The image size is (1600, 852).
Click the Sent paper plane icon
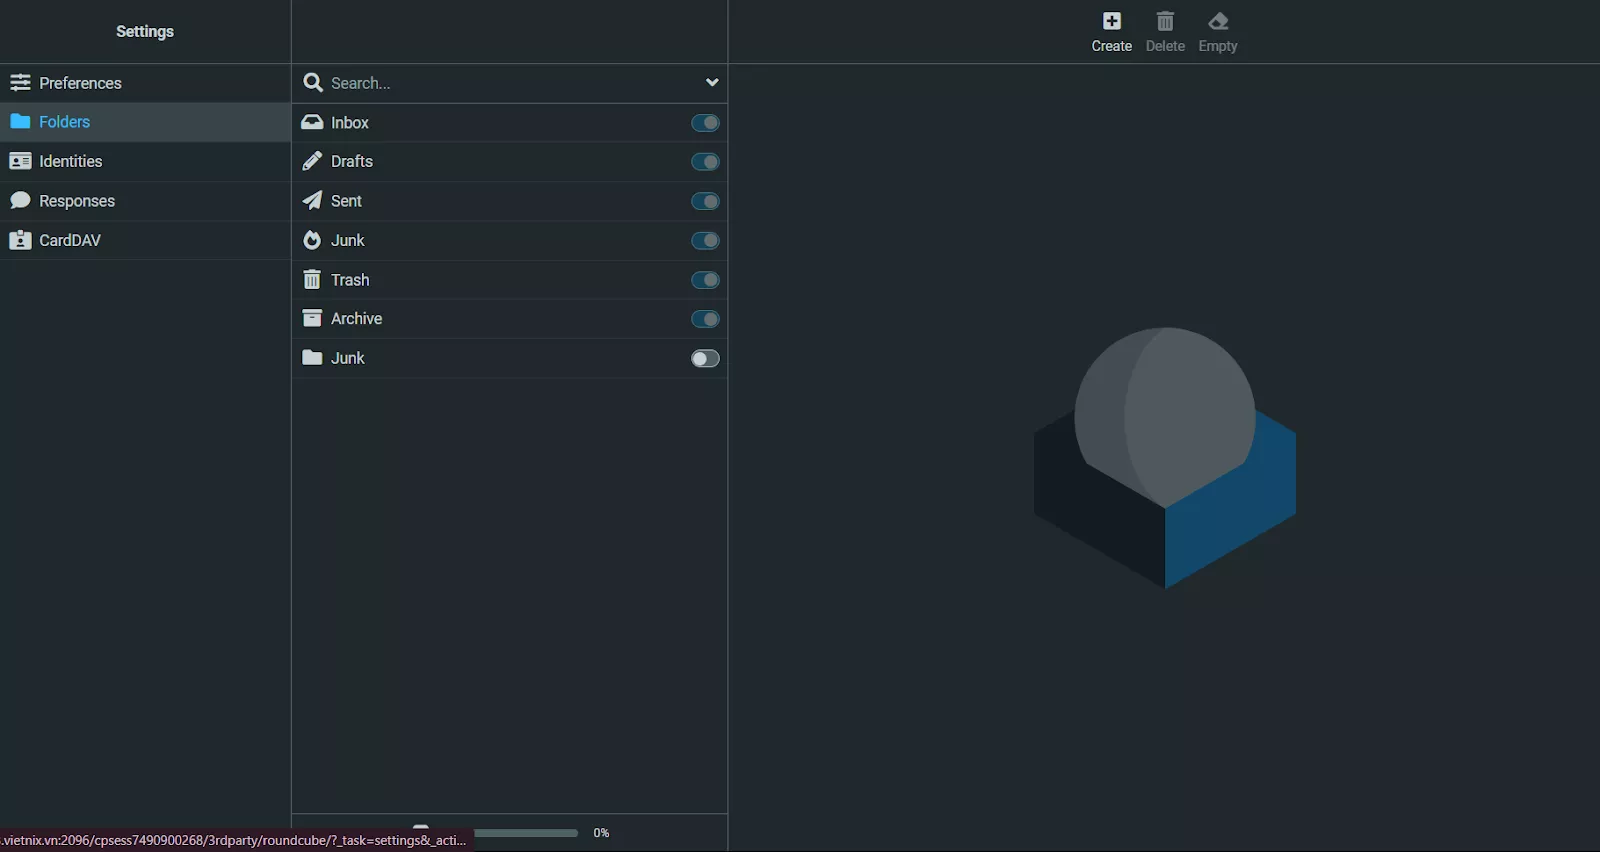[312, 200]
